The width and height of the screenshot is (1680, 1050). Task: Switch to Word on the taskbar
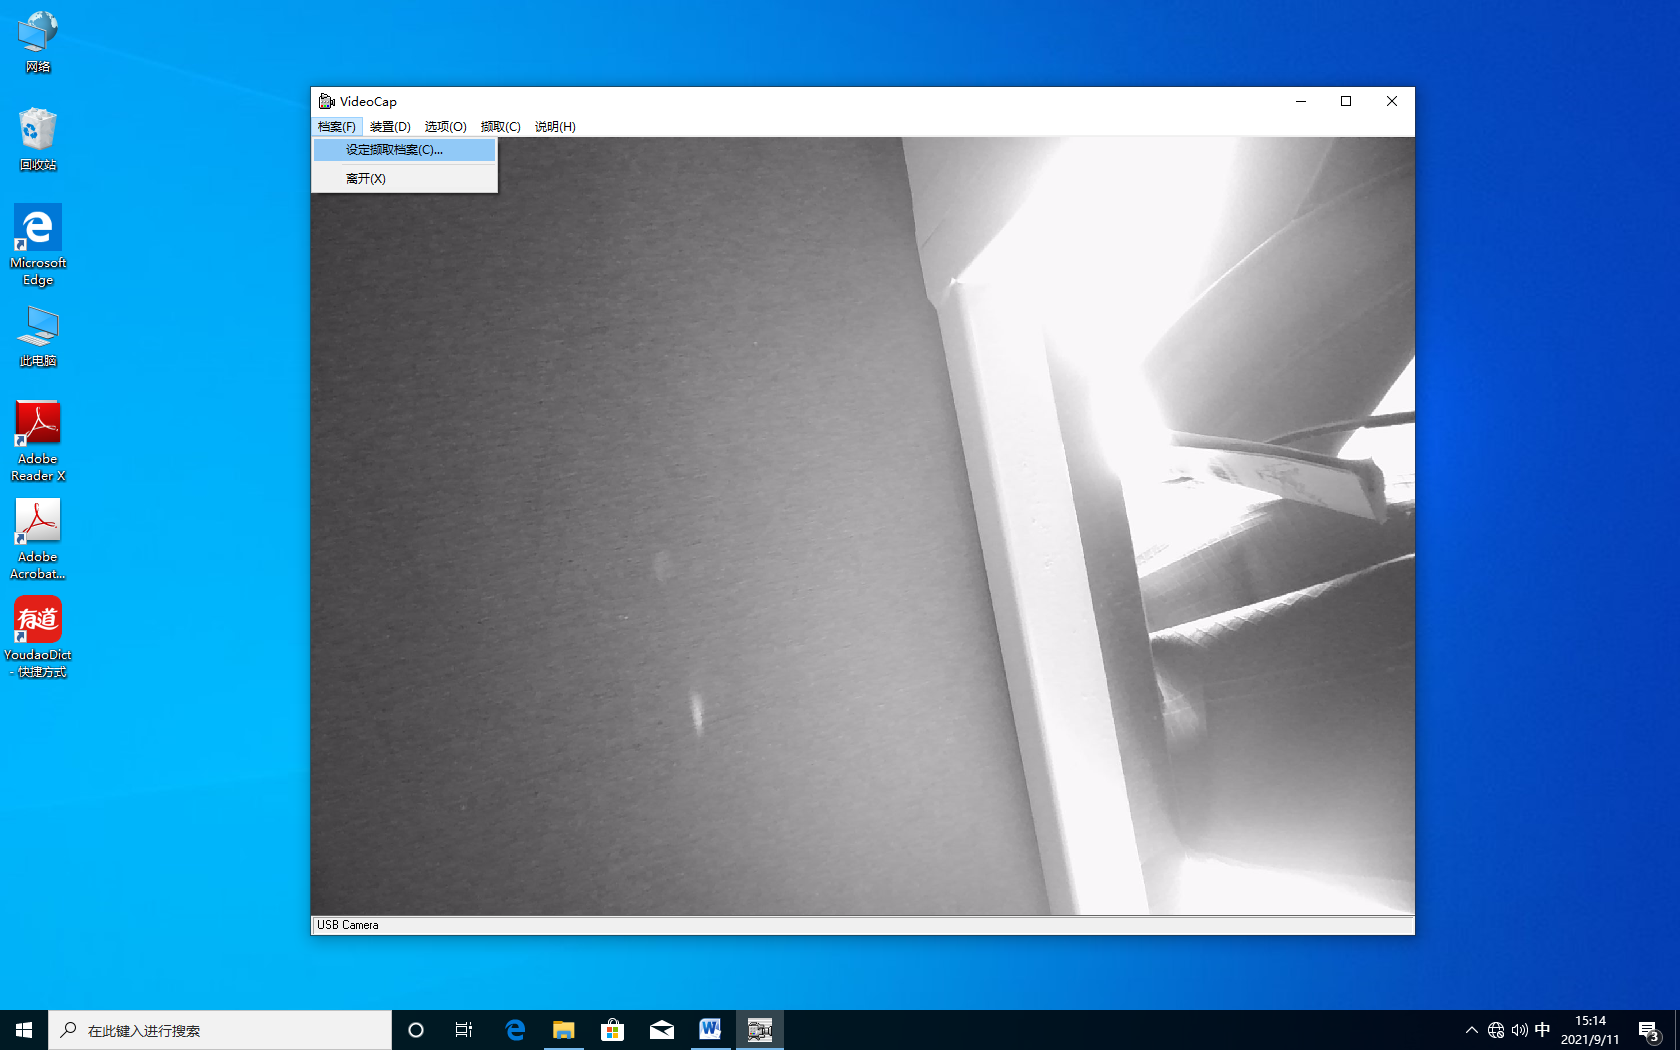(710, 1030)
